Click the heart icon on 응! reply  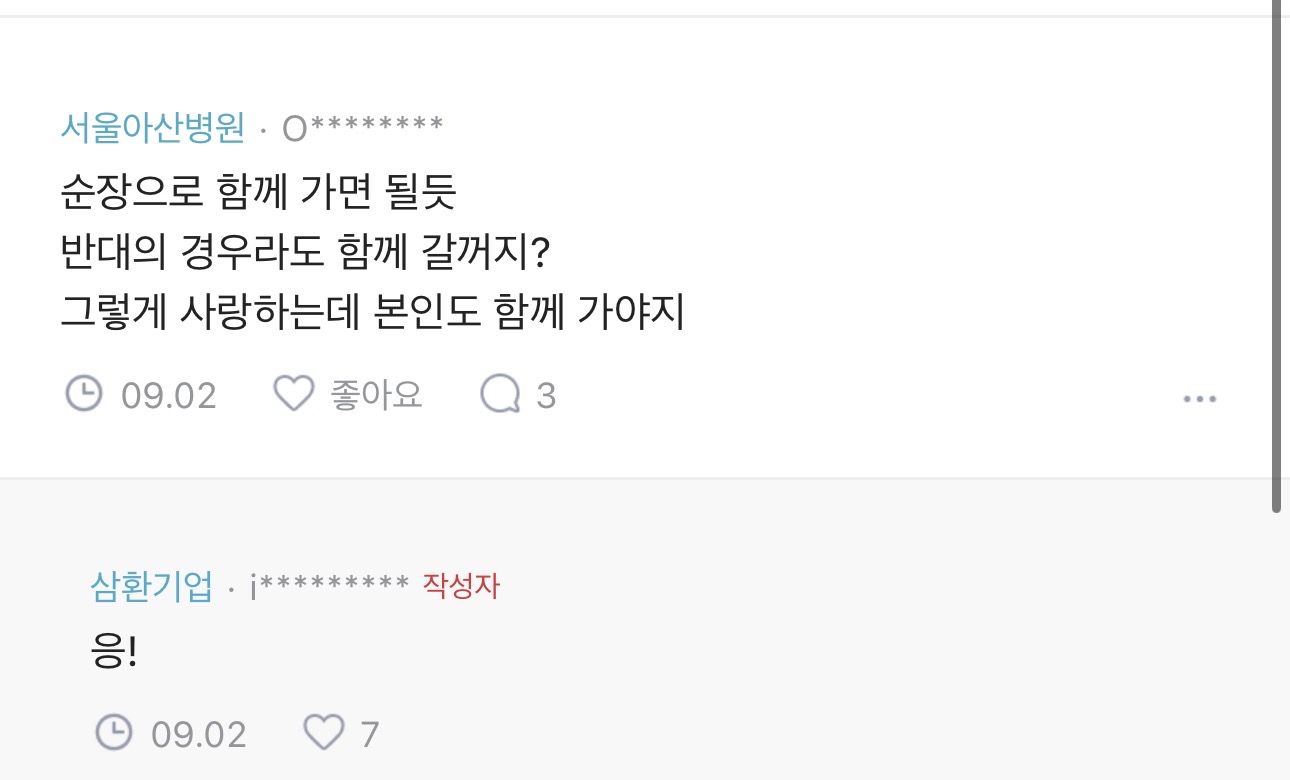click(324, 733)
